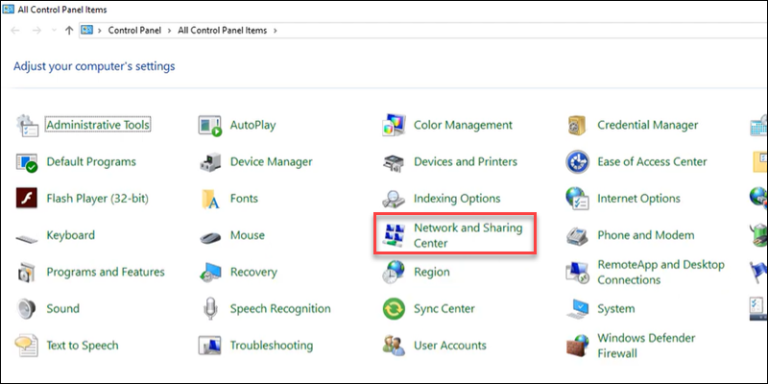Open the Speech Recognition link
Viewport: 768px width, 384px height.
coord(280,309)
